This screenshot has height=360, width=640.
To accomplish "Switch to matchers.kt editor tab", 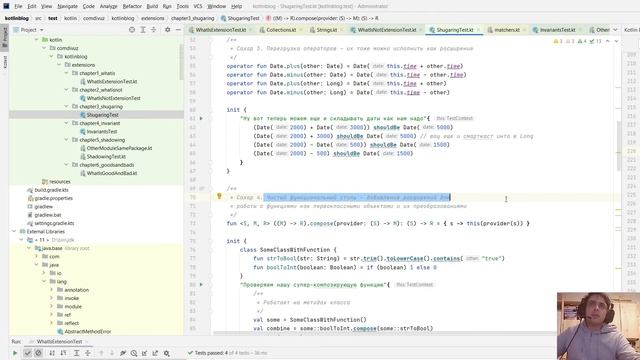I will 507,30.
